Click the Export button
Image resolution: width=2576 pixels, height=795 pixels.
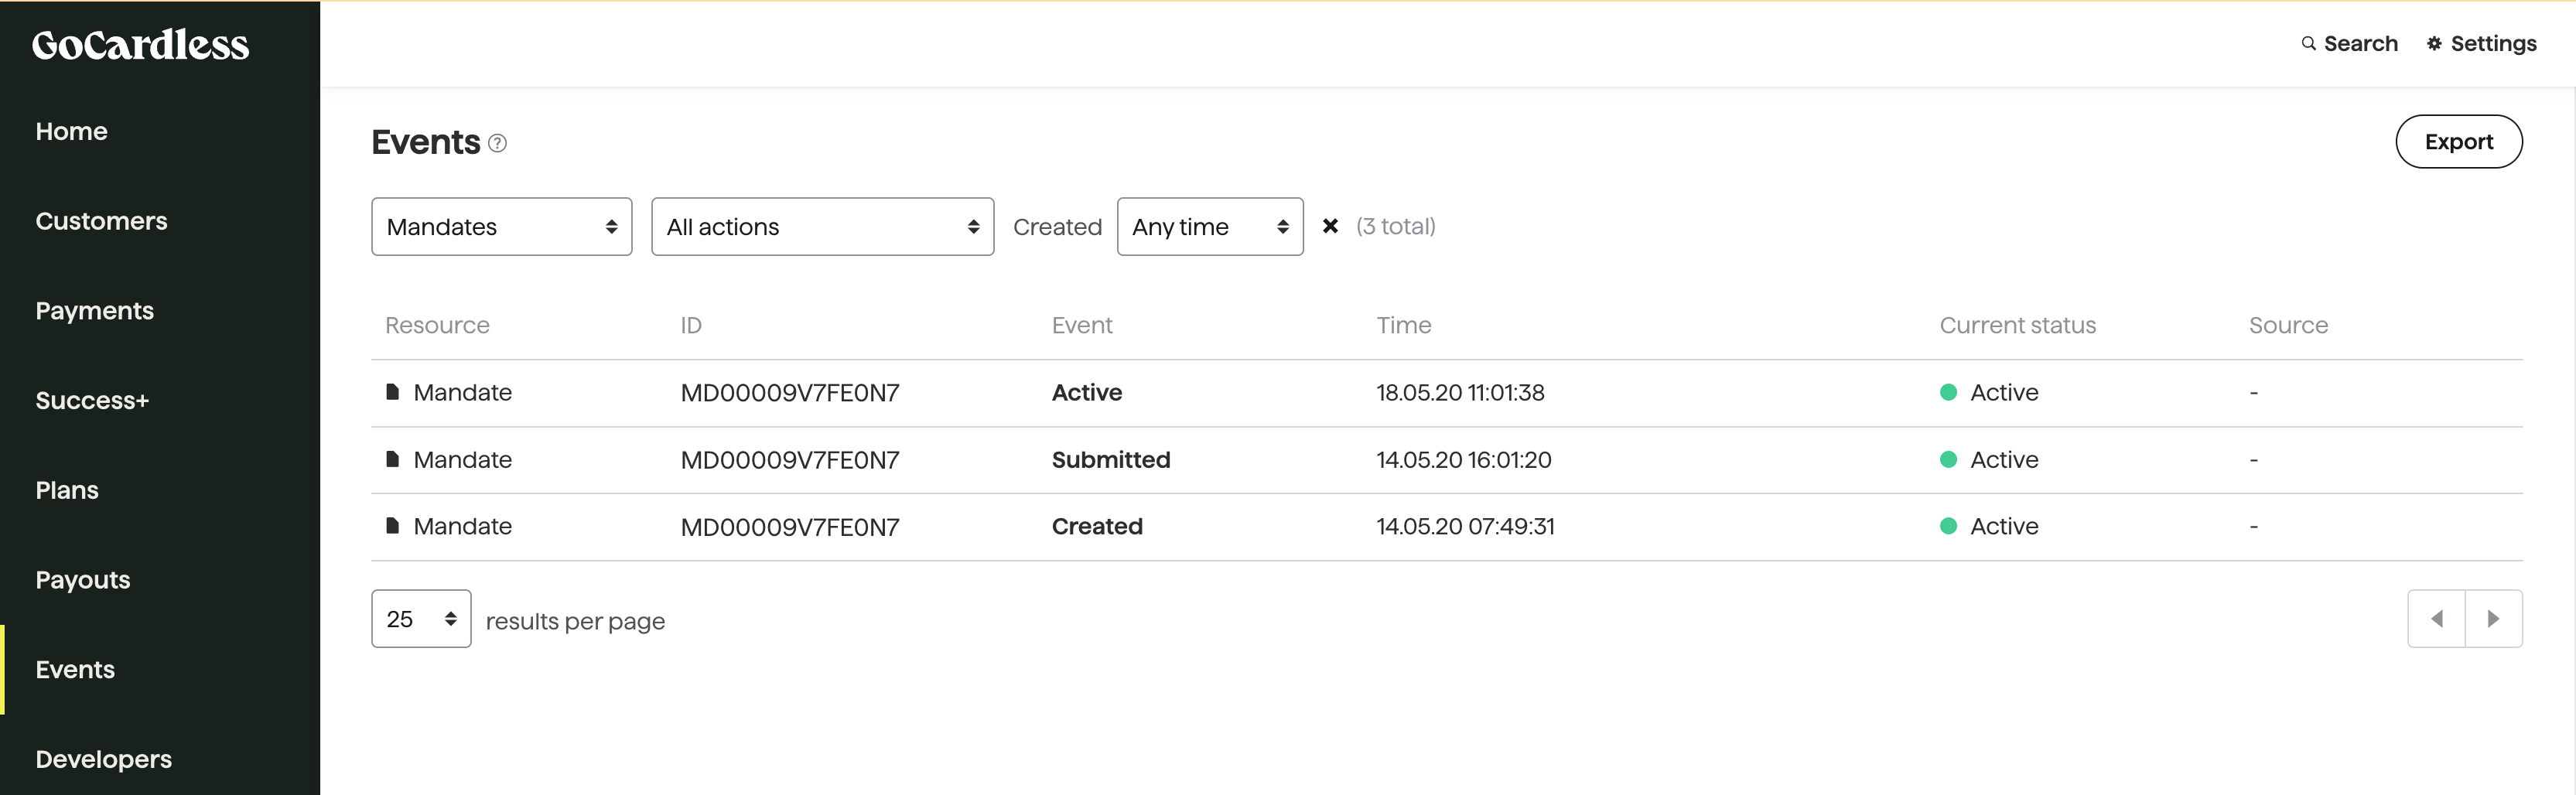pos(2458,142)
